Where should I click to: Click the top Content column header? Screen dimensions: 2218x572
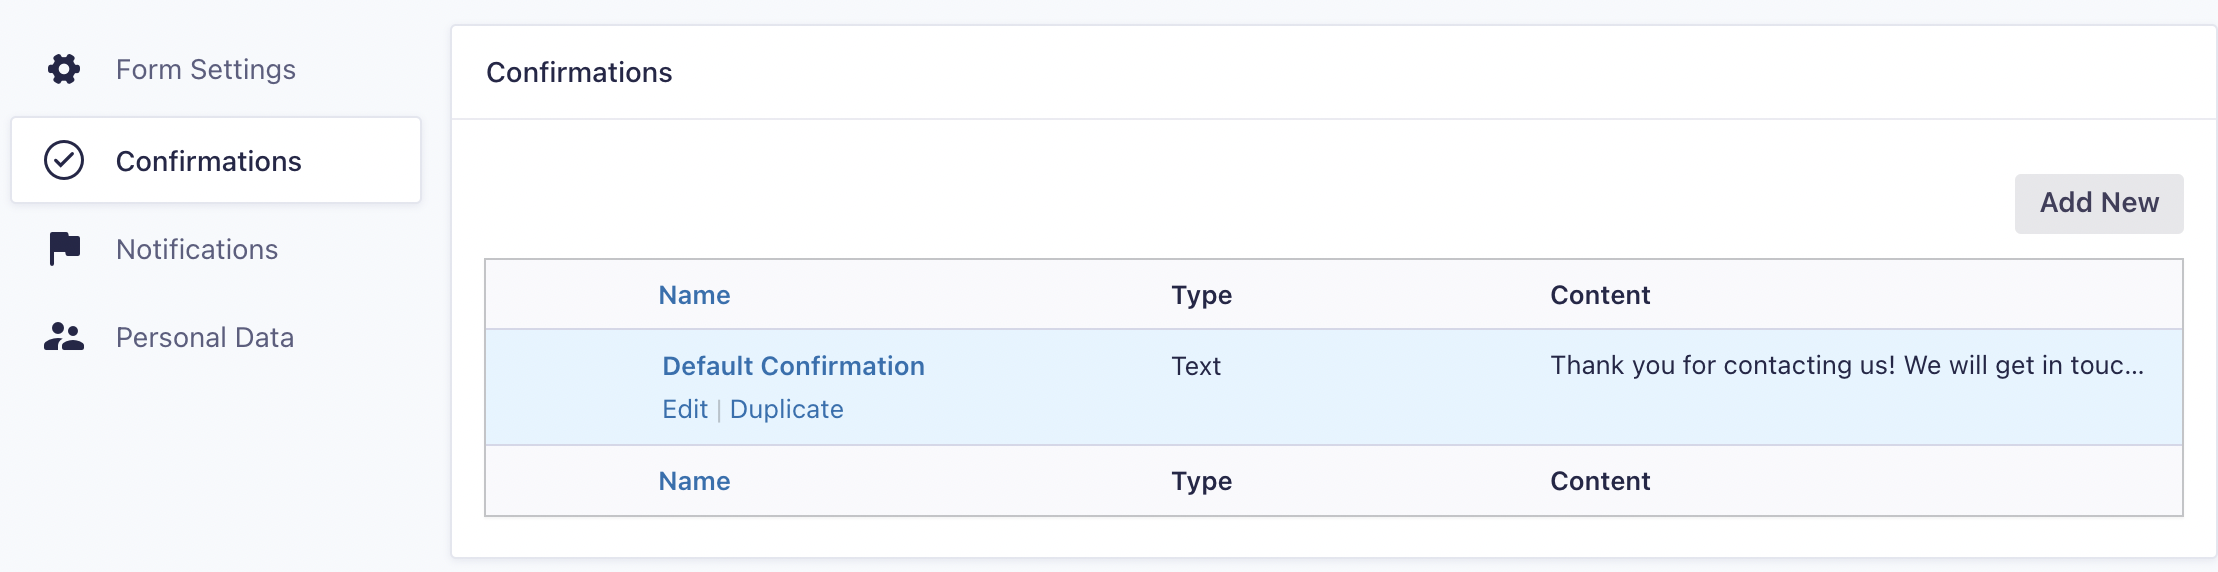click(1600, 295)
